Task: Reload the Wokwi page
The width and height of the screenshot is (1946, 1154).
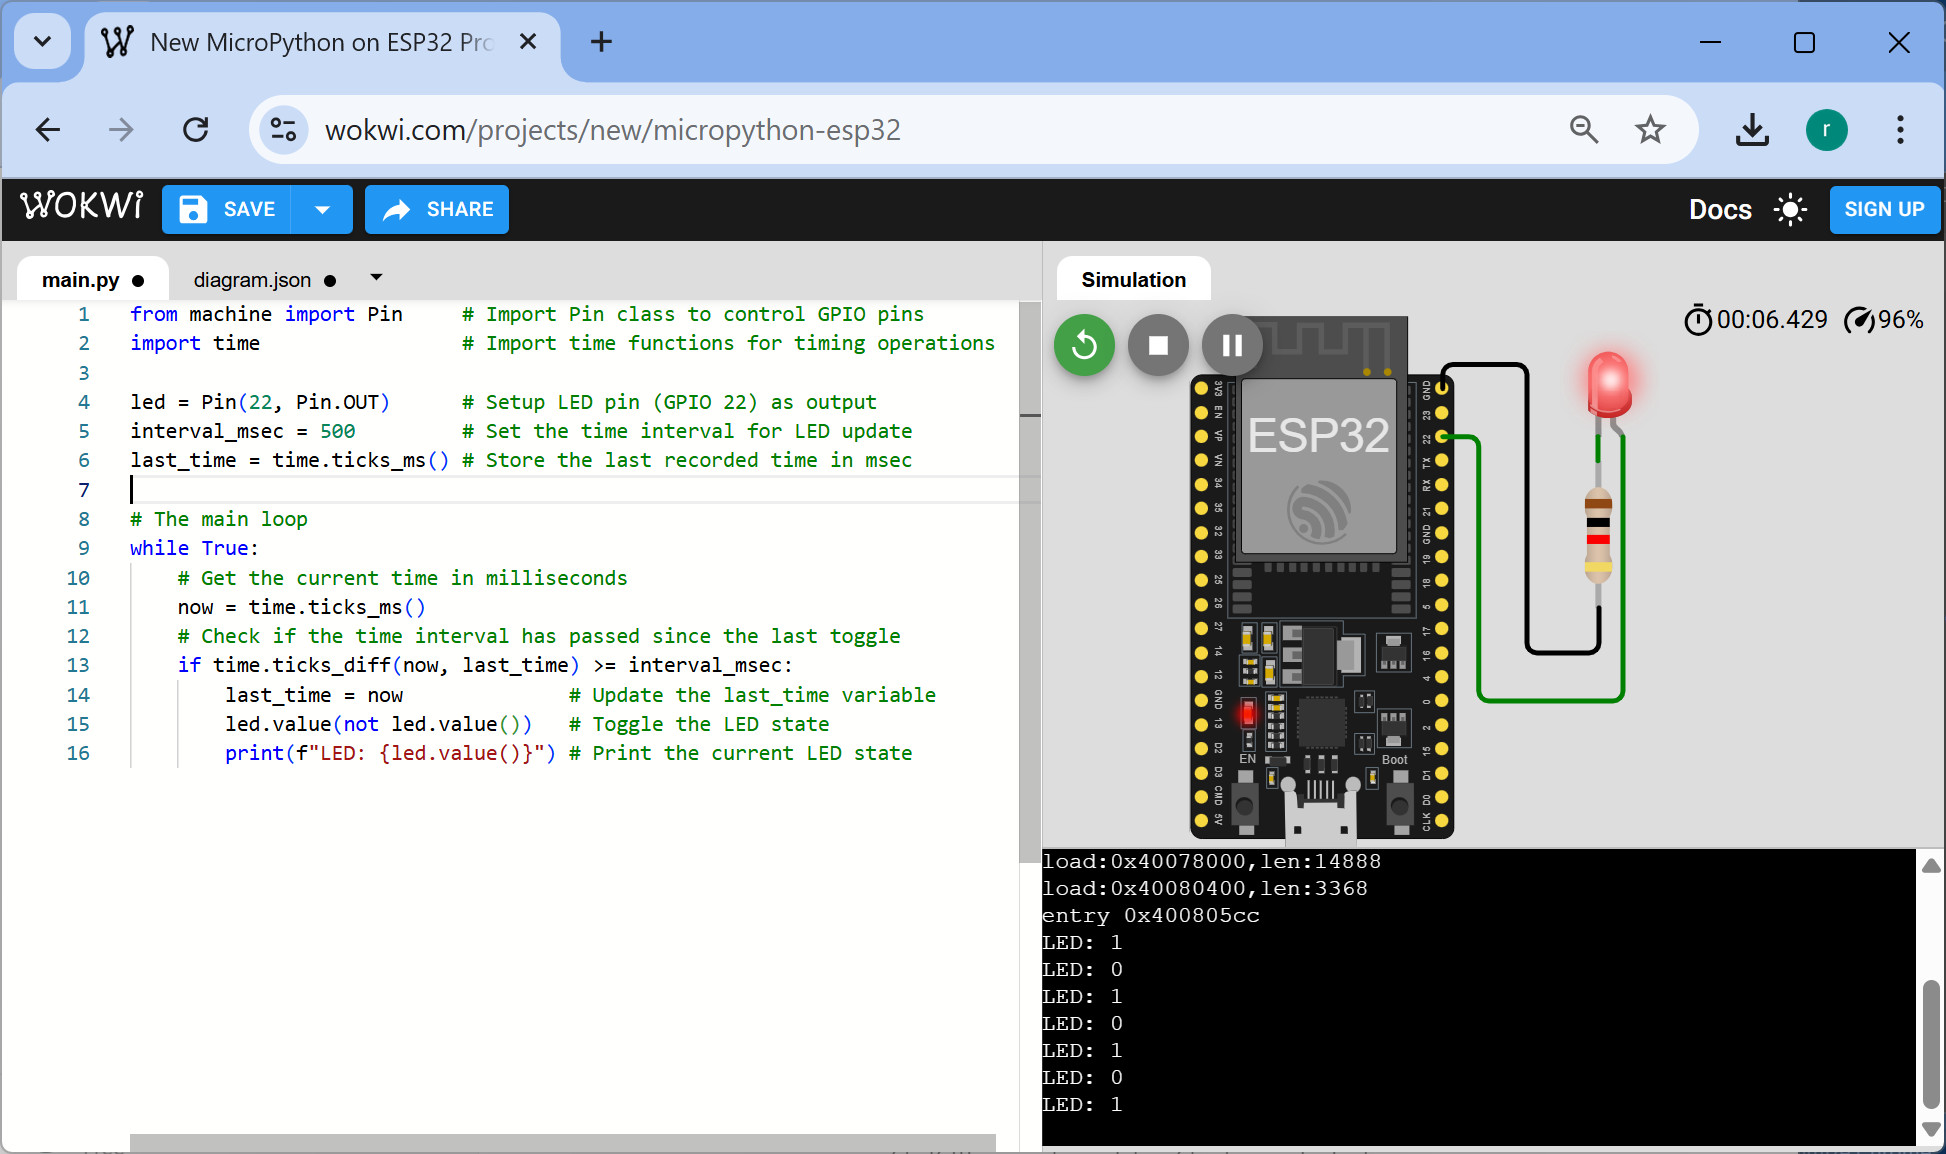Action: [x=196, y=129]
